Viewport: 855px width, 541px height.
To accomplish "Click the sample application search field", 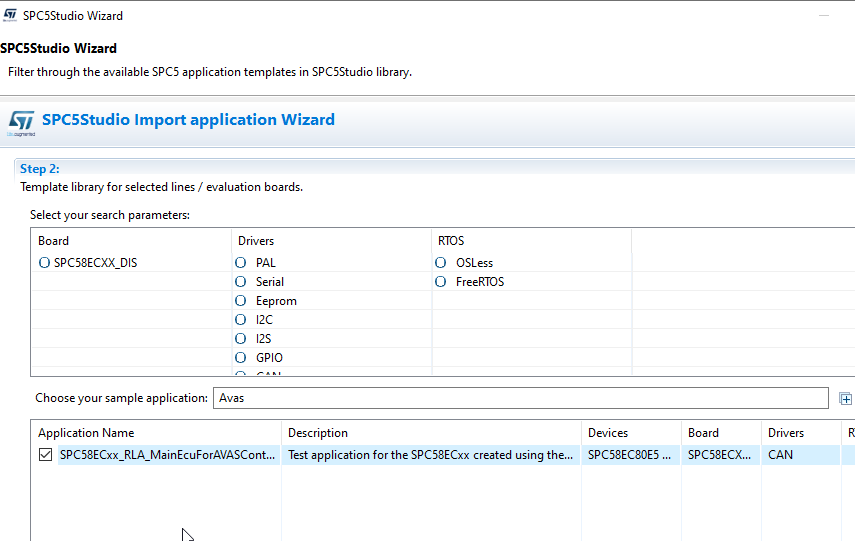I will click(521, 398).
